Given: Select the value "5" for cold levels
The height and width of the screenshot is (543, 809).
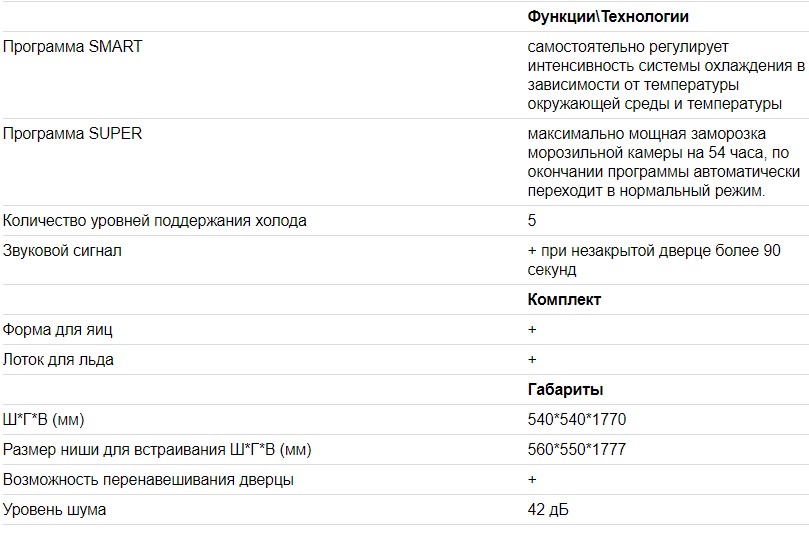Looking at the screenshot, I should (x=532, y=220).
